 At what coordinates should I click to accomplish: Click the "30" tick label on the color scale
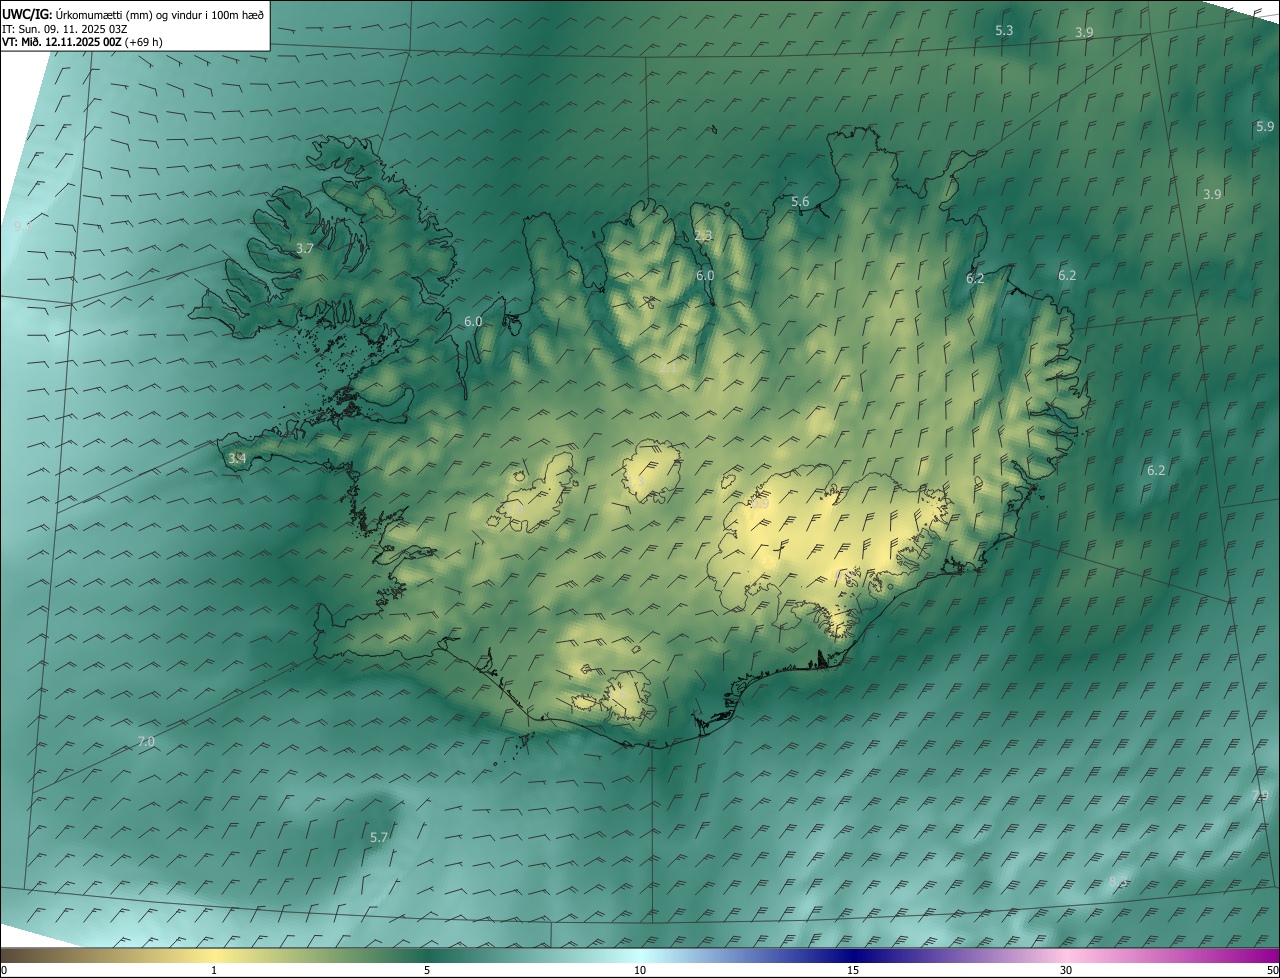(x=1066, y=970)
